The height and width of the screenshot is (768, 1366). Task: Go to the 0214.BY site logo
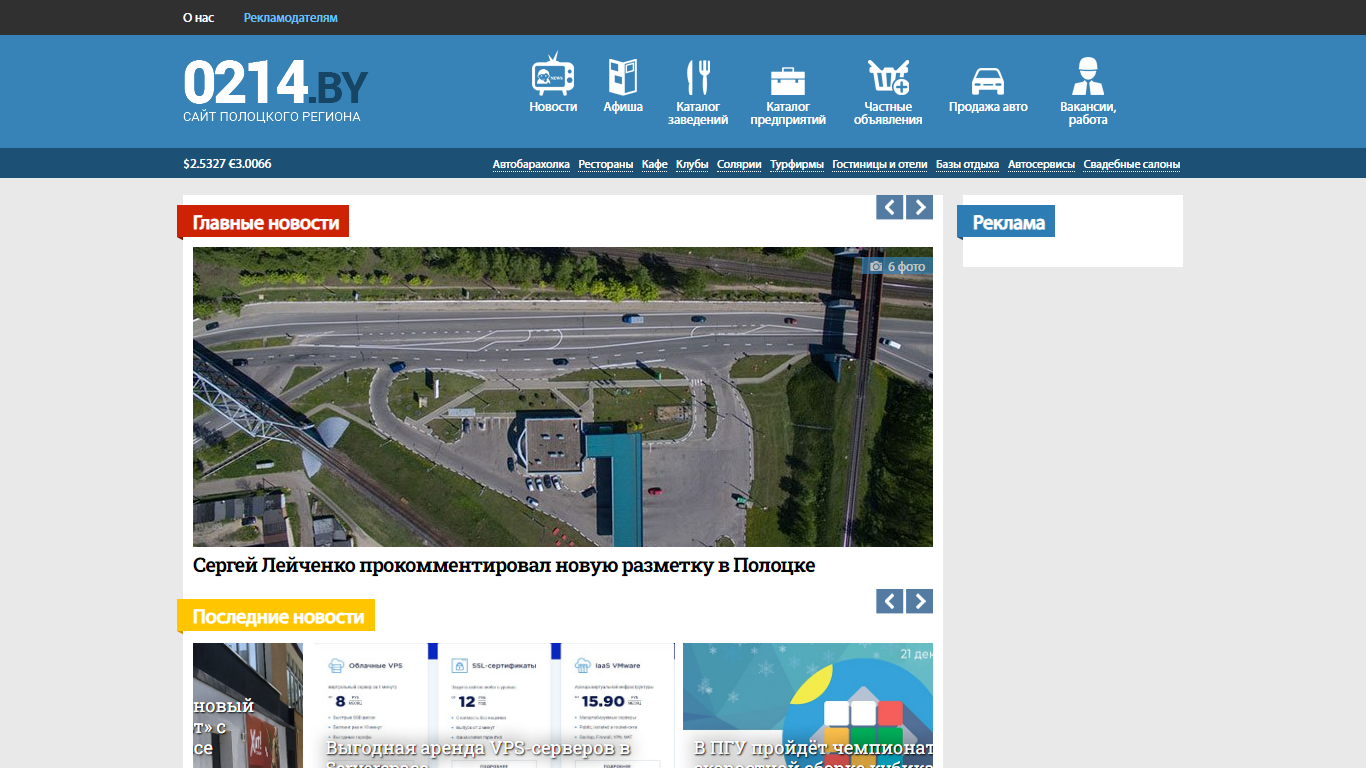[275, 82]
